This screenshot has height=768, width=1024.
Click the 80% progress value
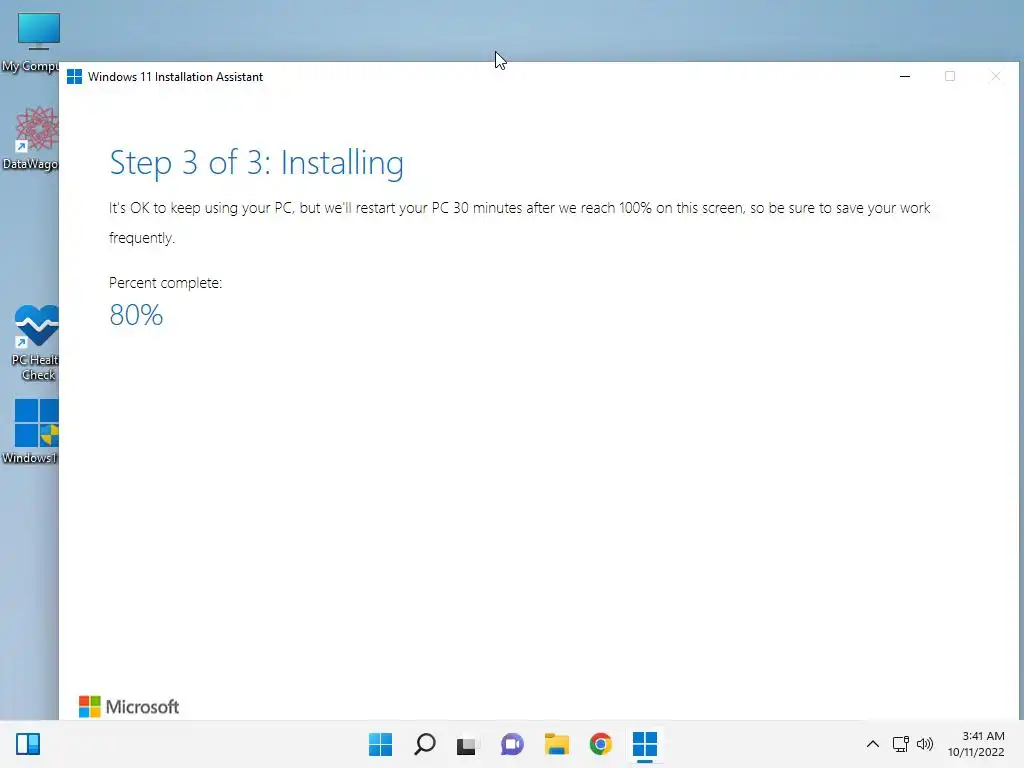click(x=136, y=315)
